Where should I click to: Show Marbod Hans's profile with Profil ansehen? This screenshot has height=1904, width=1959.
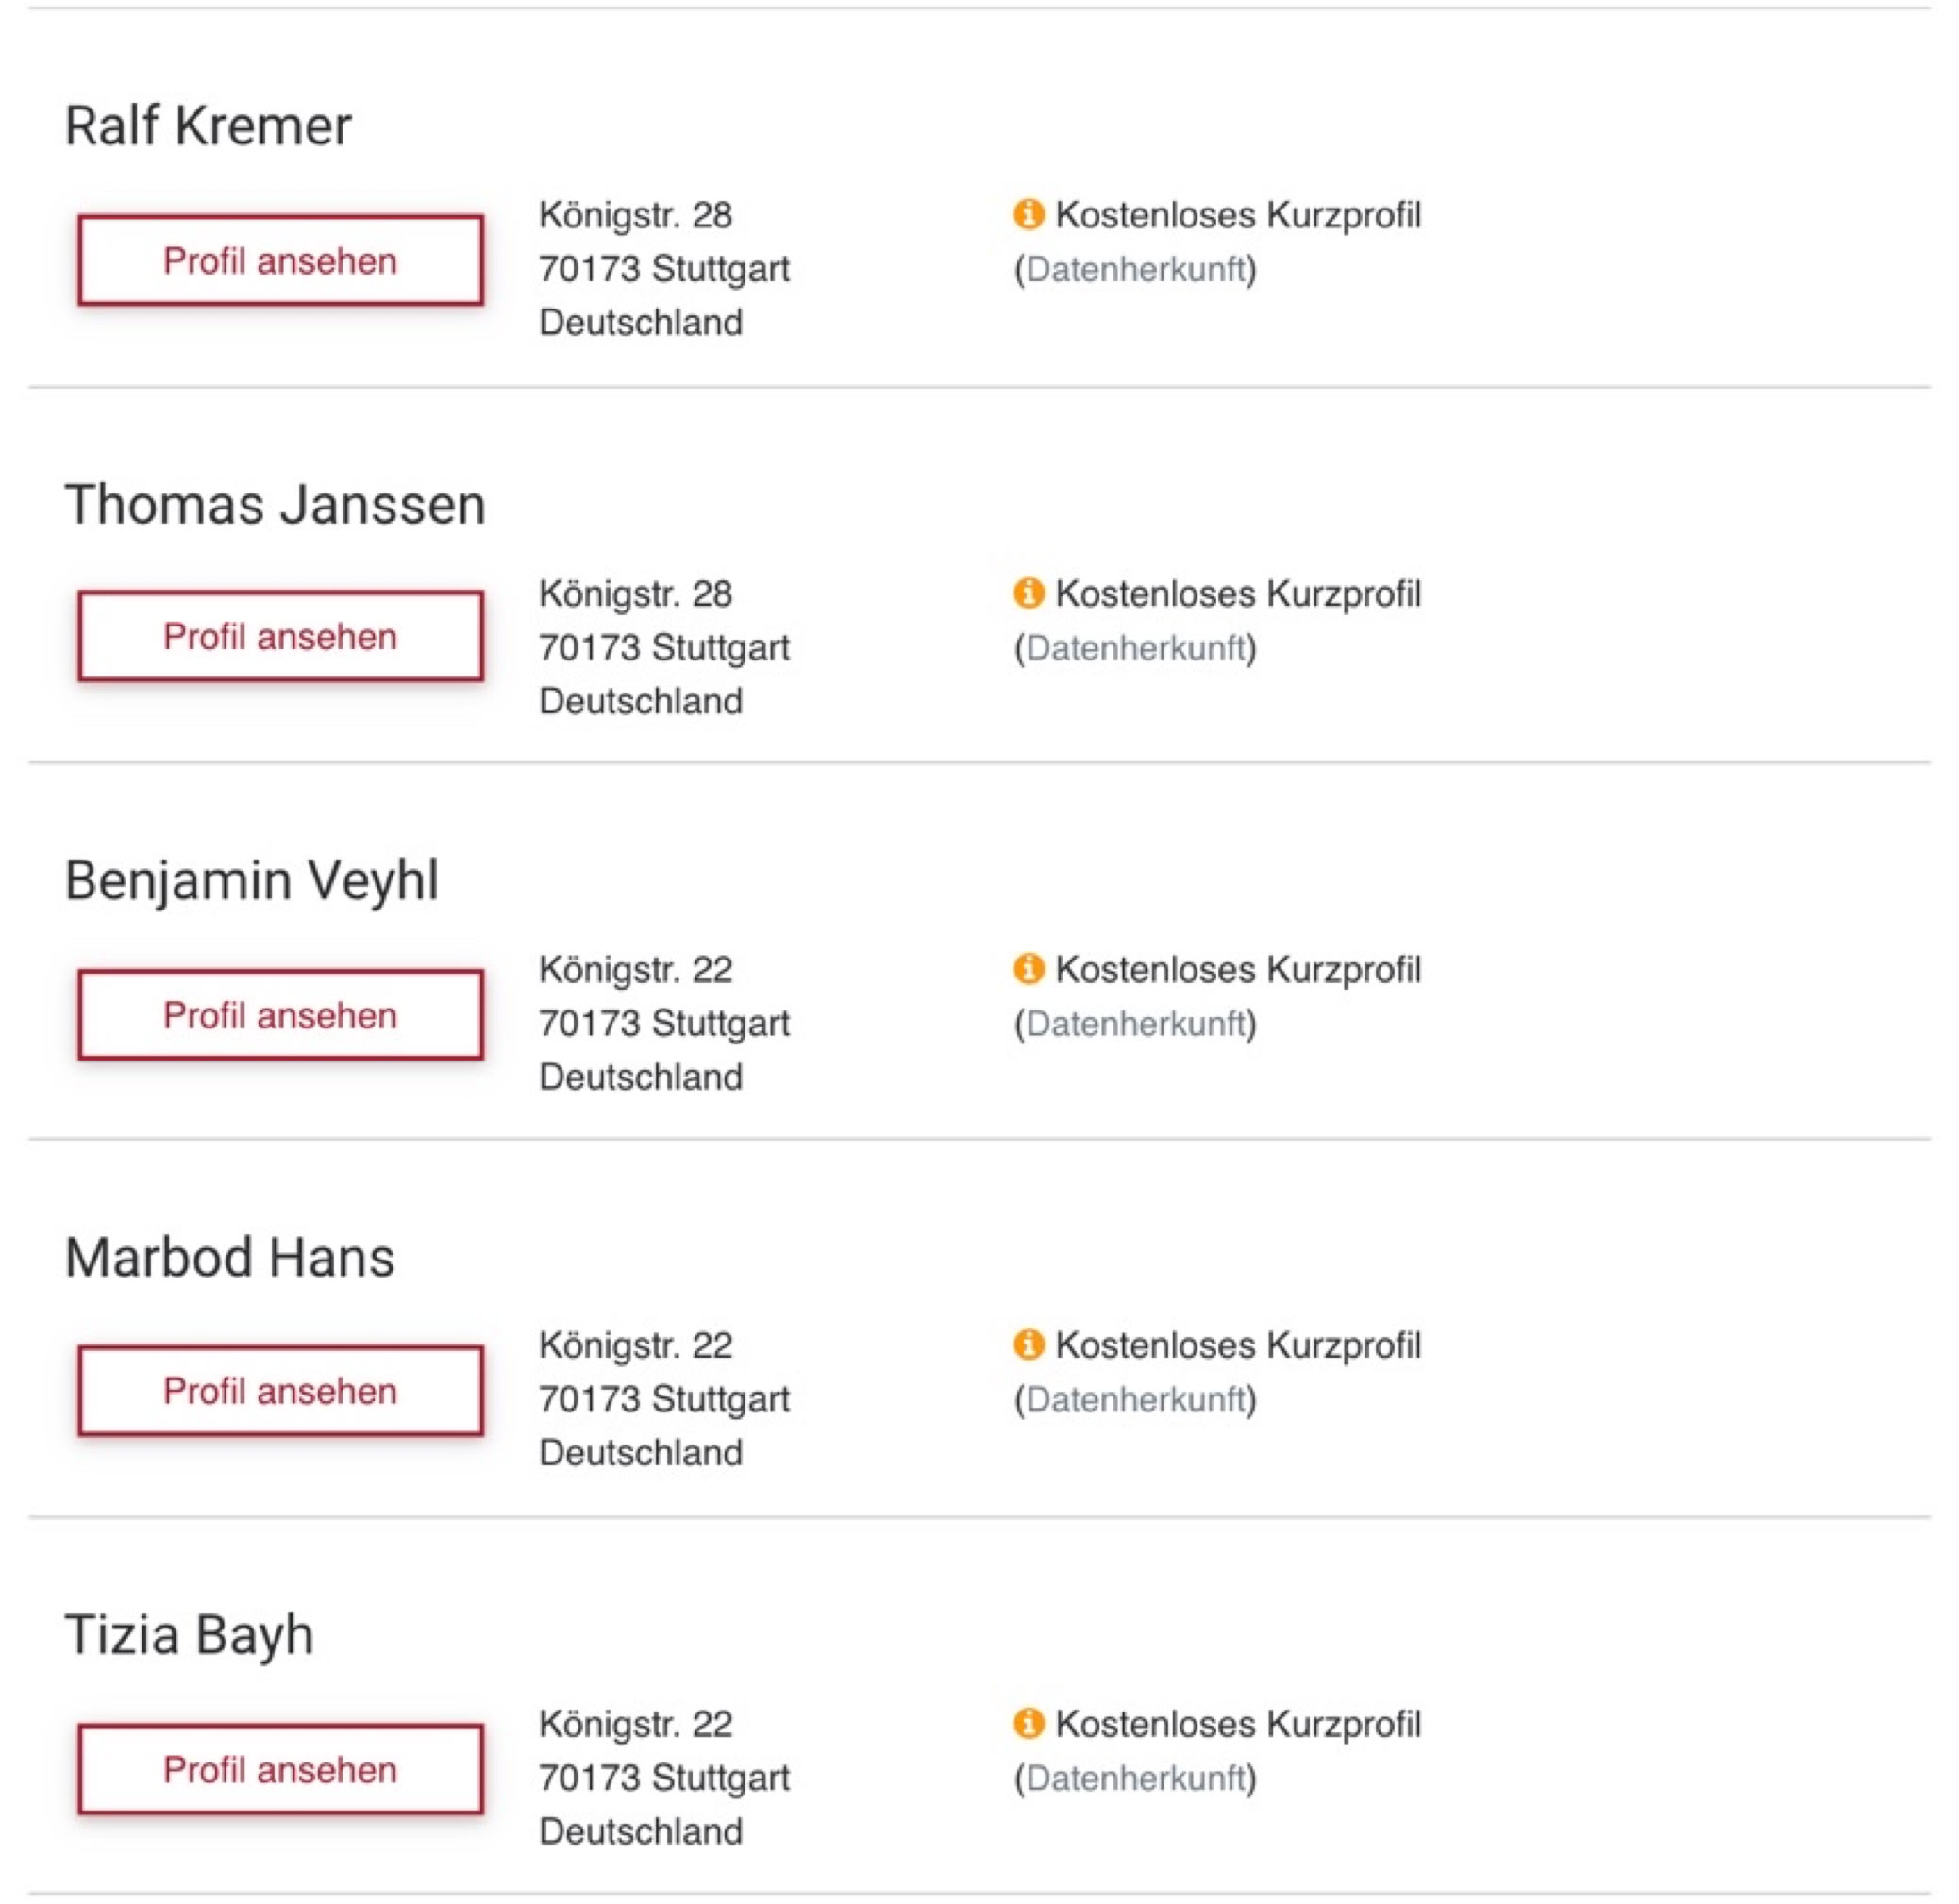click(281, 1391)
